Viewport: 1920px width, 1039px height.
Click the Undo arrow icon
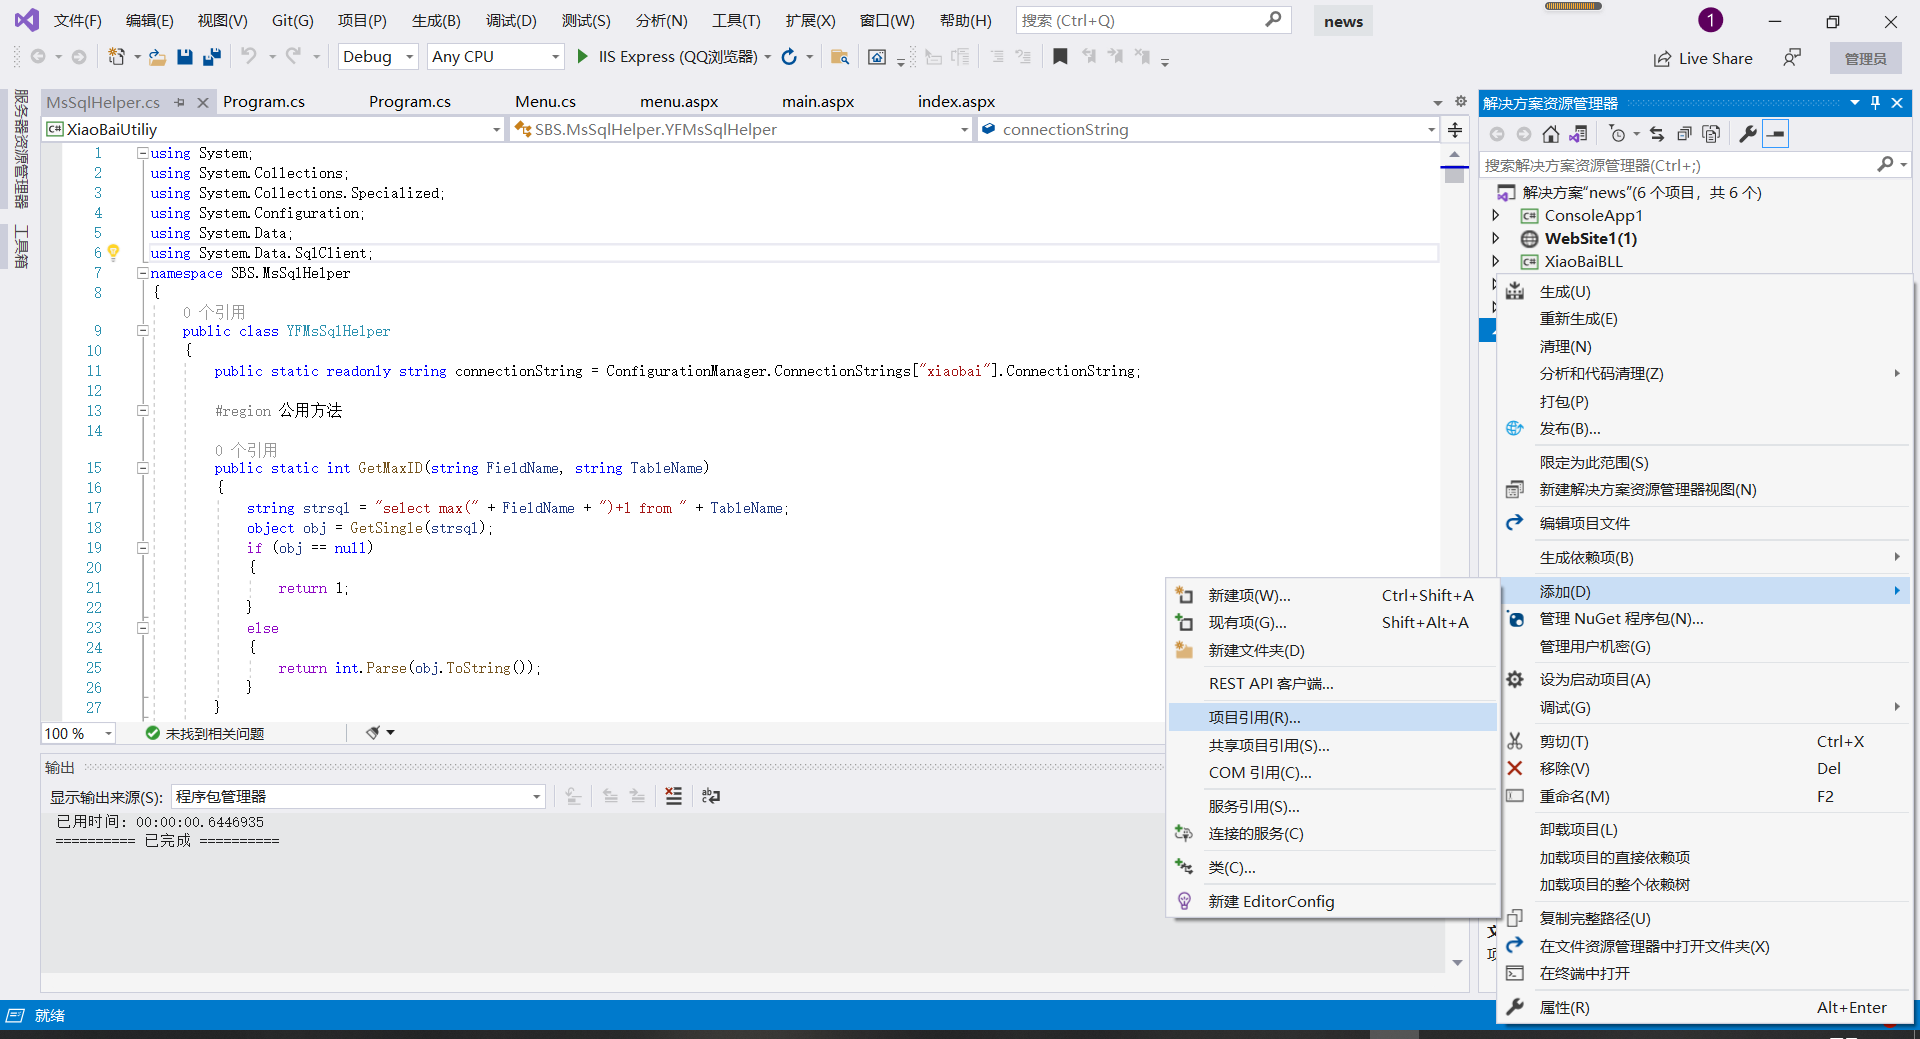click(249, 57)
